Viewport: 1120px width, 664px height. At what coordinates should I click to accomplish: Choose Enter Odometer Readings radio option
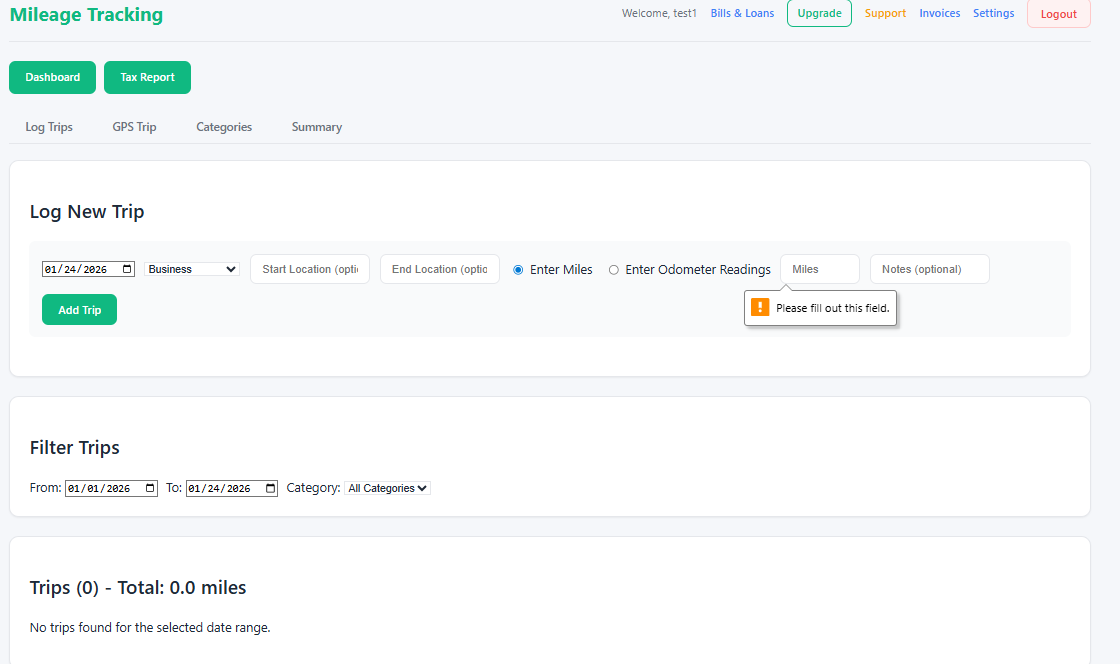pyautogui.click(x=614, y=270)
